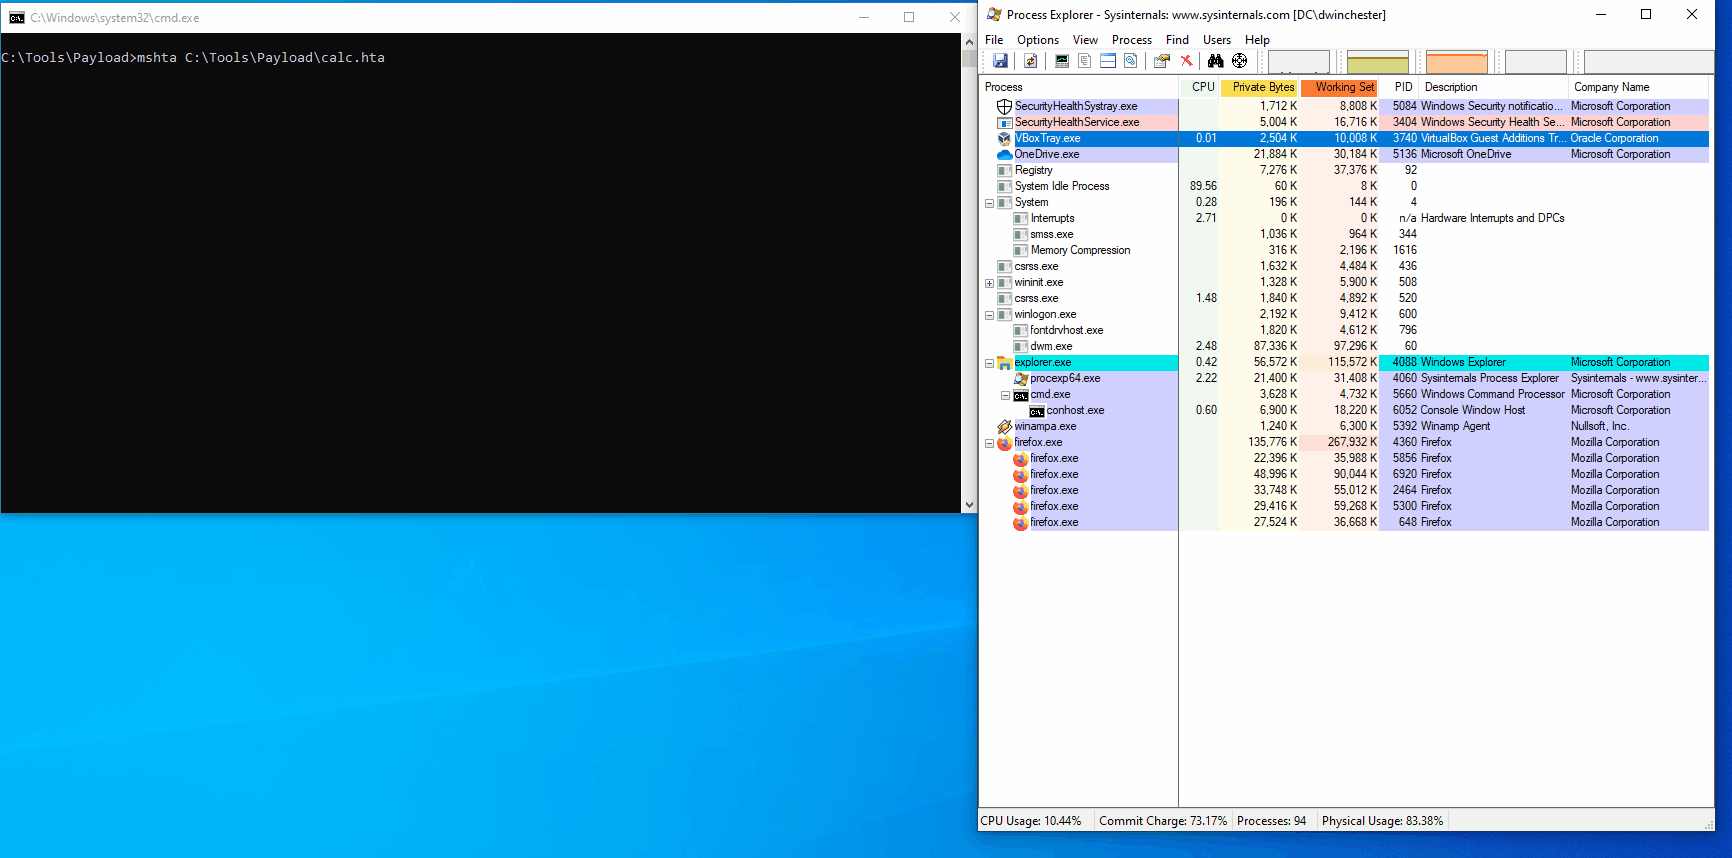Click the conhost.exe console icon
1732x858 pixels.
pos(1037,410)
